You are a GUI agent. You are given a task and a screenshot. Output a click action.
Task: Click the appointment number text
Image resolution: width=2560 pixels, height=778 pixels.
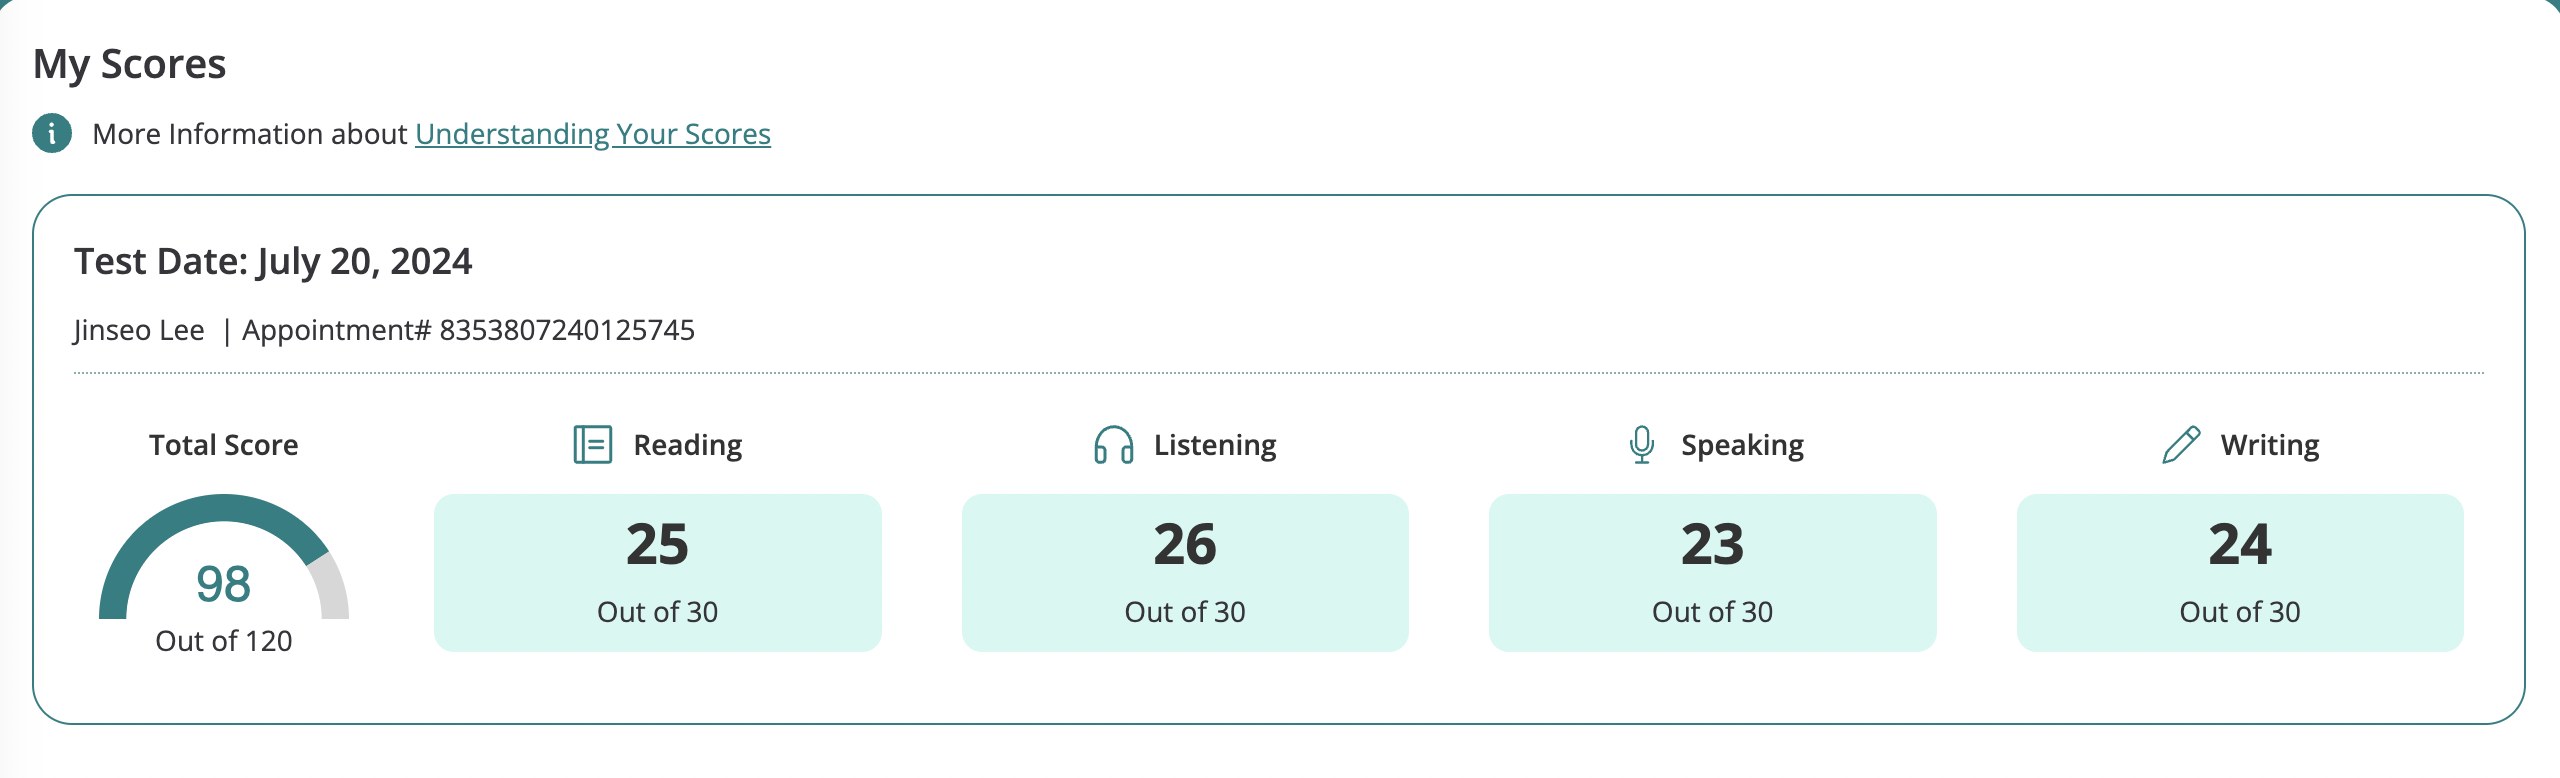click(468, 330)
